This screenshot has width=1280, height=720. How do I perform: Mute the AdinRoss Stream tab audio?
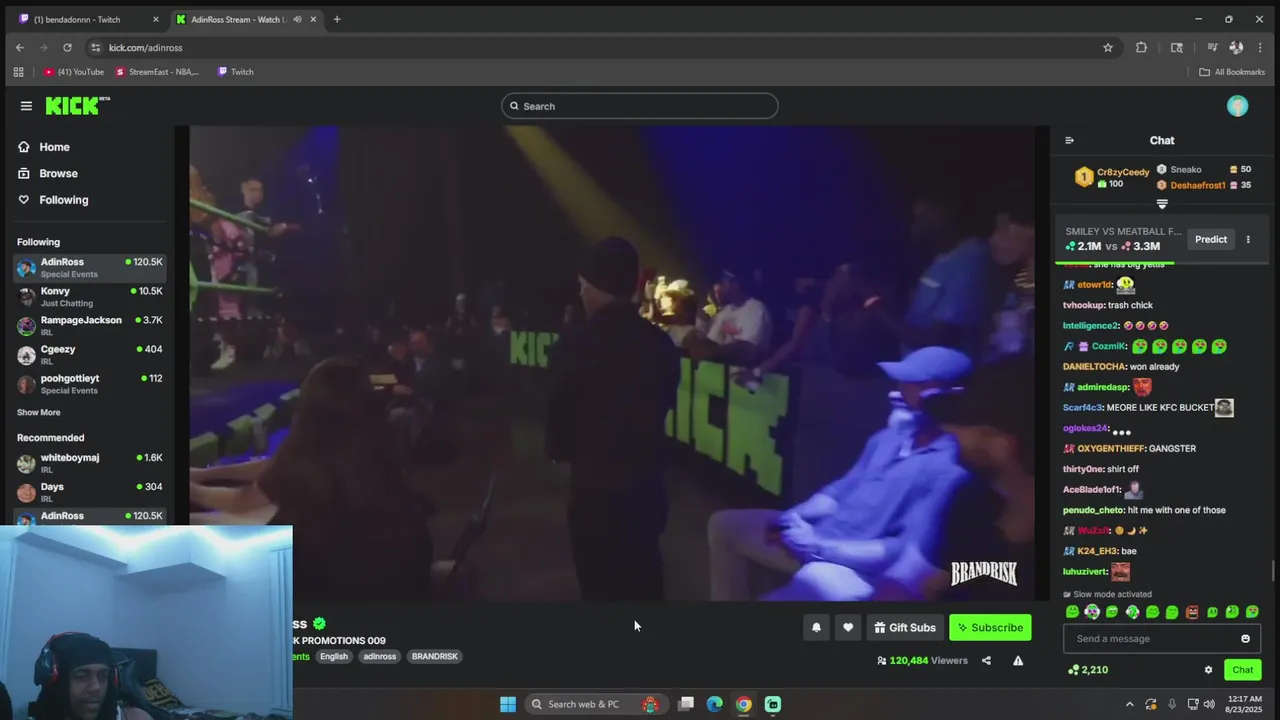pos(297,20)
